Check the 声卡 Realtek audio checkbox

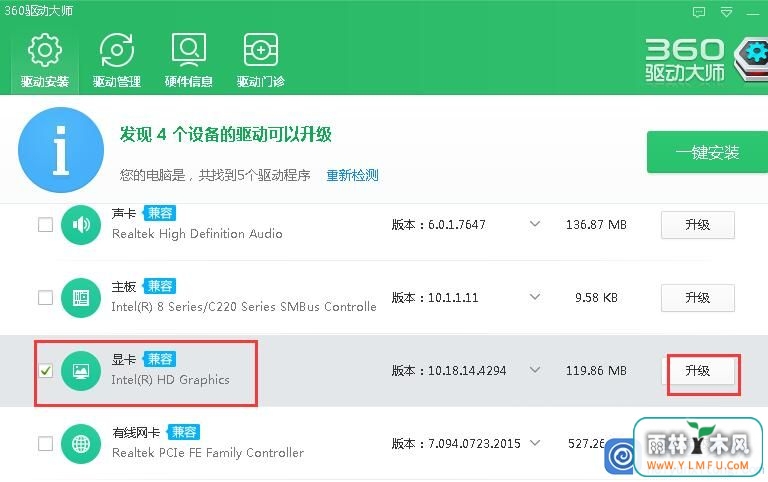coord(46,225)
